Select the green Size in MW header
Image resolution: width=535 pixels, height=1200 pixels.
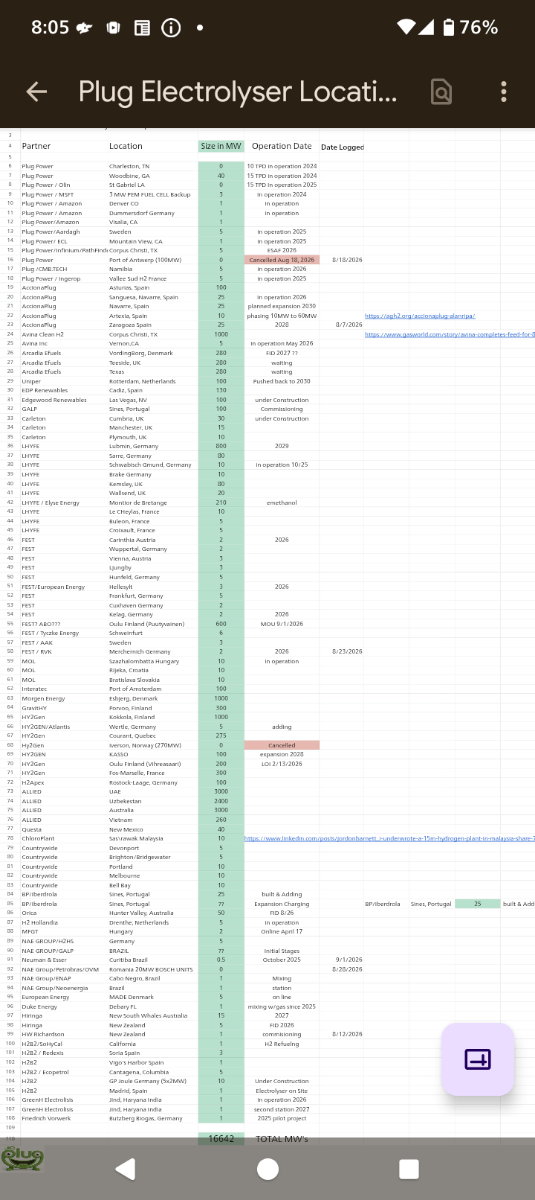[221, 146]
